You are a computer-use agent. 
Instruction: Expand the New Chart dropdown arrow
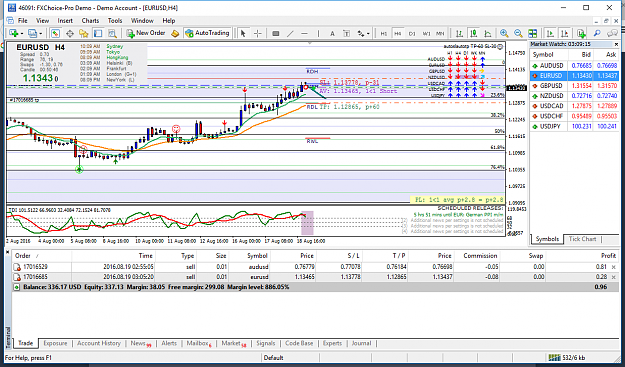tap(22, 33)
